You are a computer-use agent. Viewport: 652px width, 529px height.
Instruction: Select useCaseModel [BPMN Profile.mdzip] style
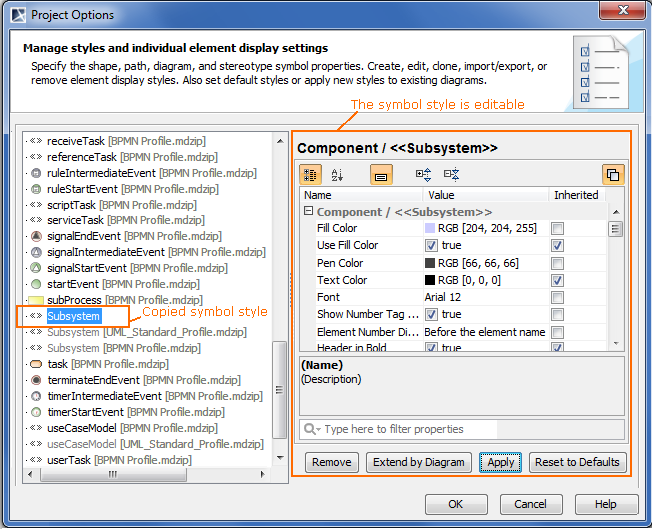[x=132, y=428]
